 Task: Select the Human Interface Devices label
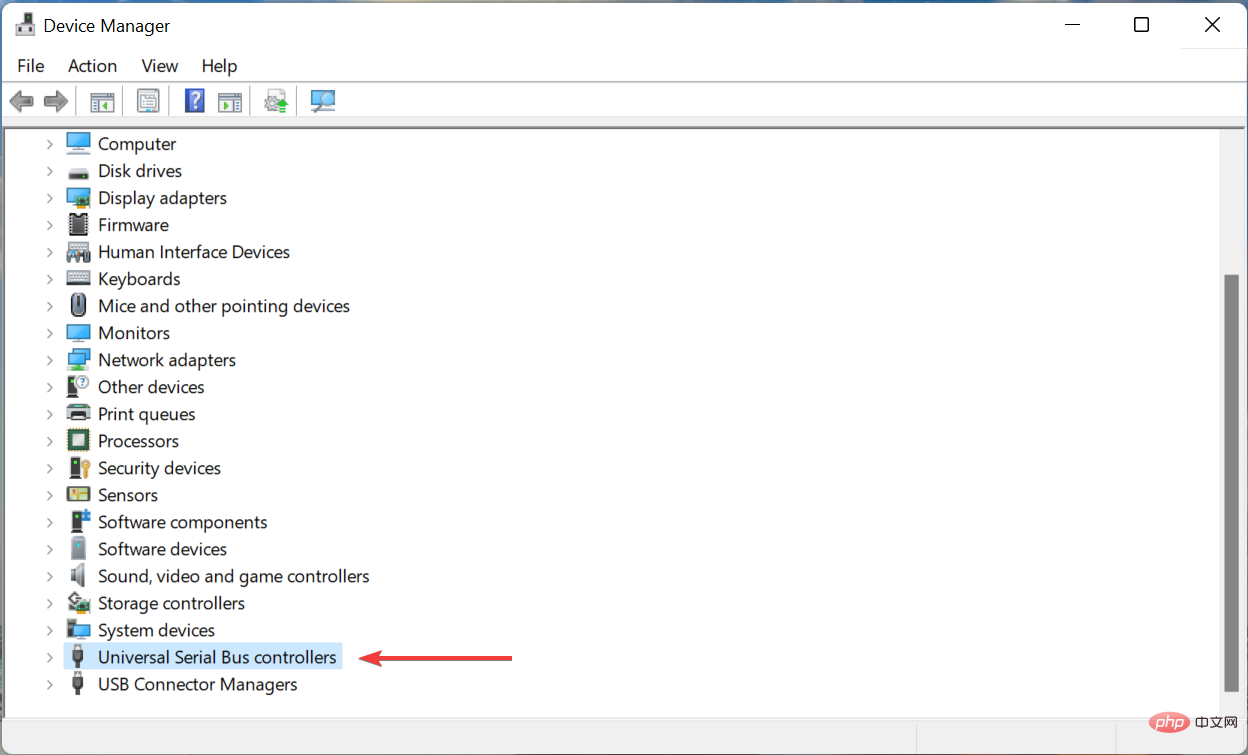(x=194, y=252)
